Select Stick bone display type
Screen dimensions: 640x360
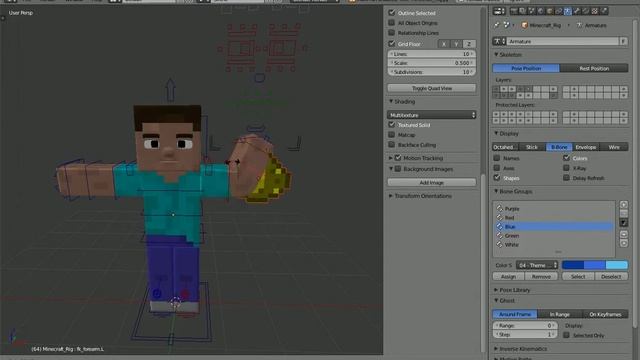pos(532,147)
